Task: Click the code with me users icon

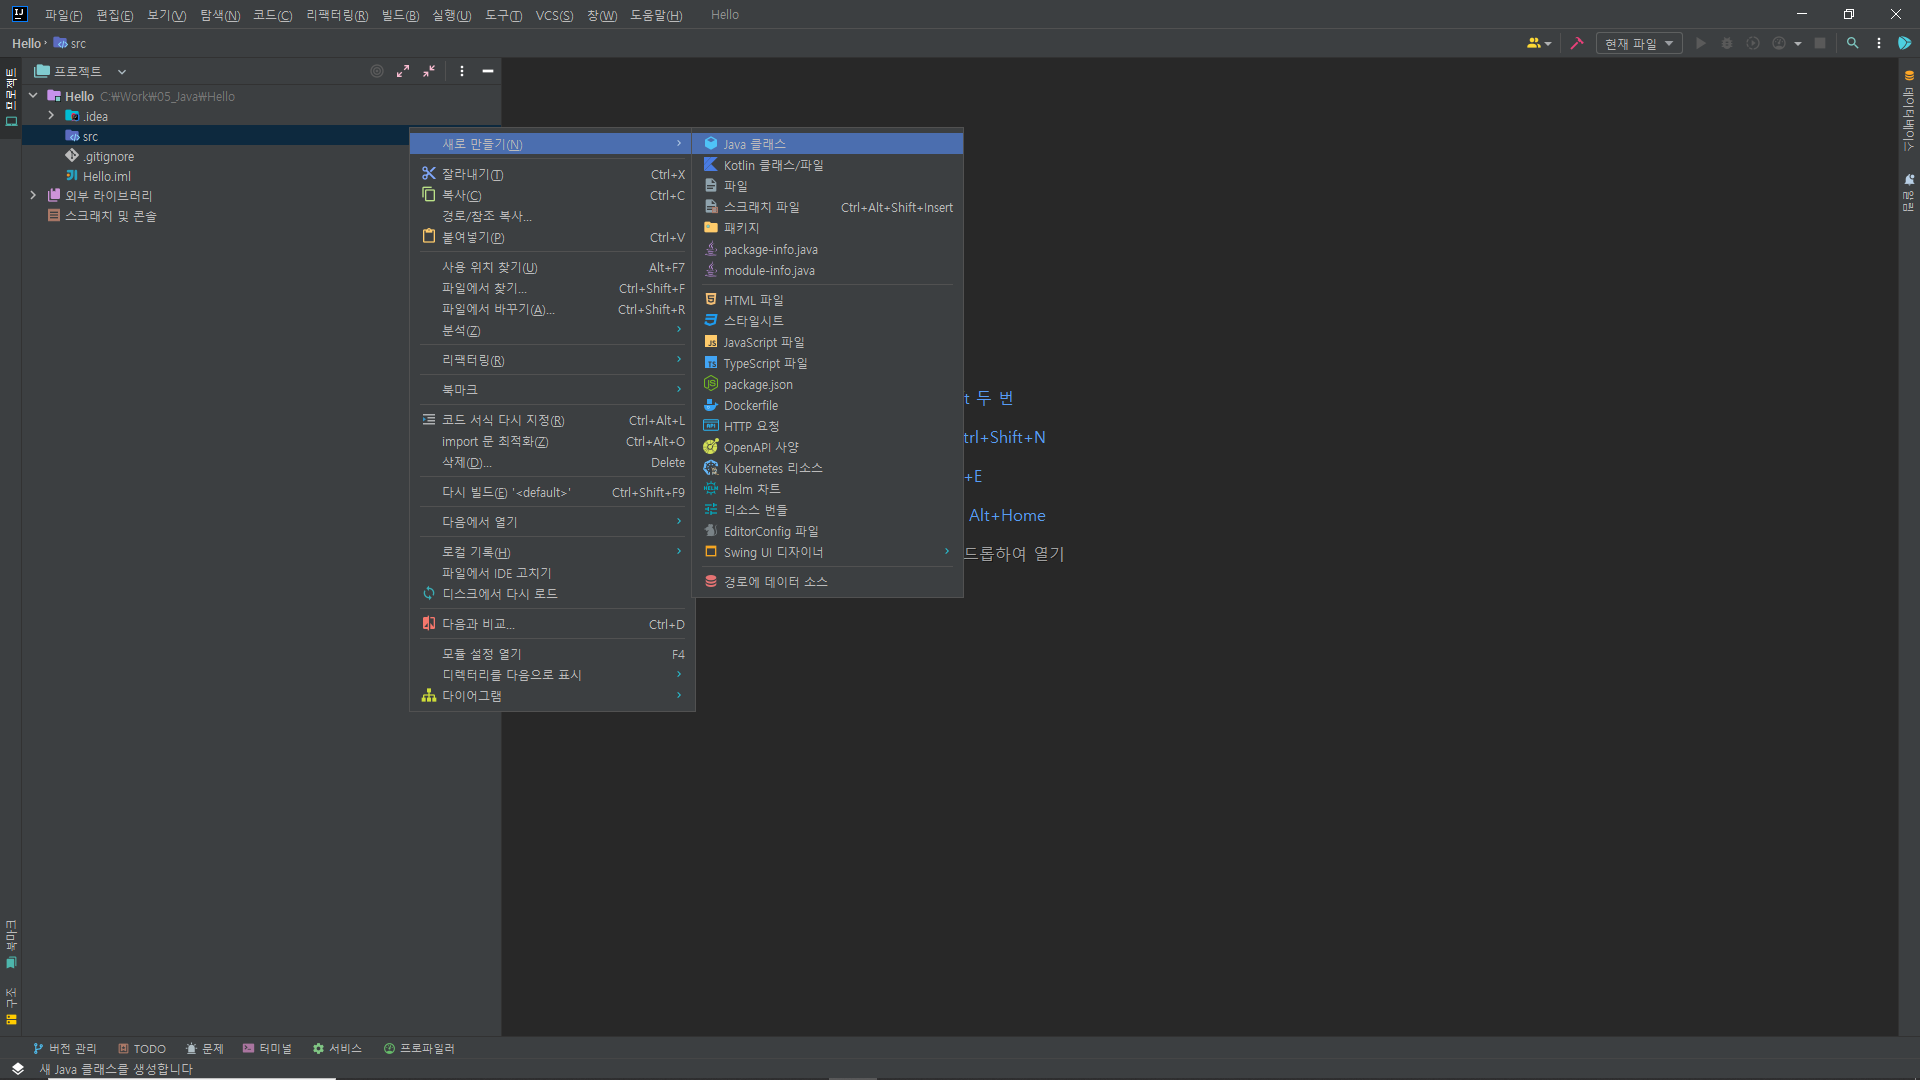Action: [x=1538, y=43]
